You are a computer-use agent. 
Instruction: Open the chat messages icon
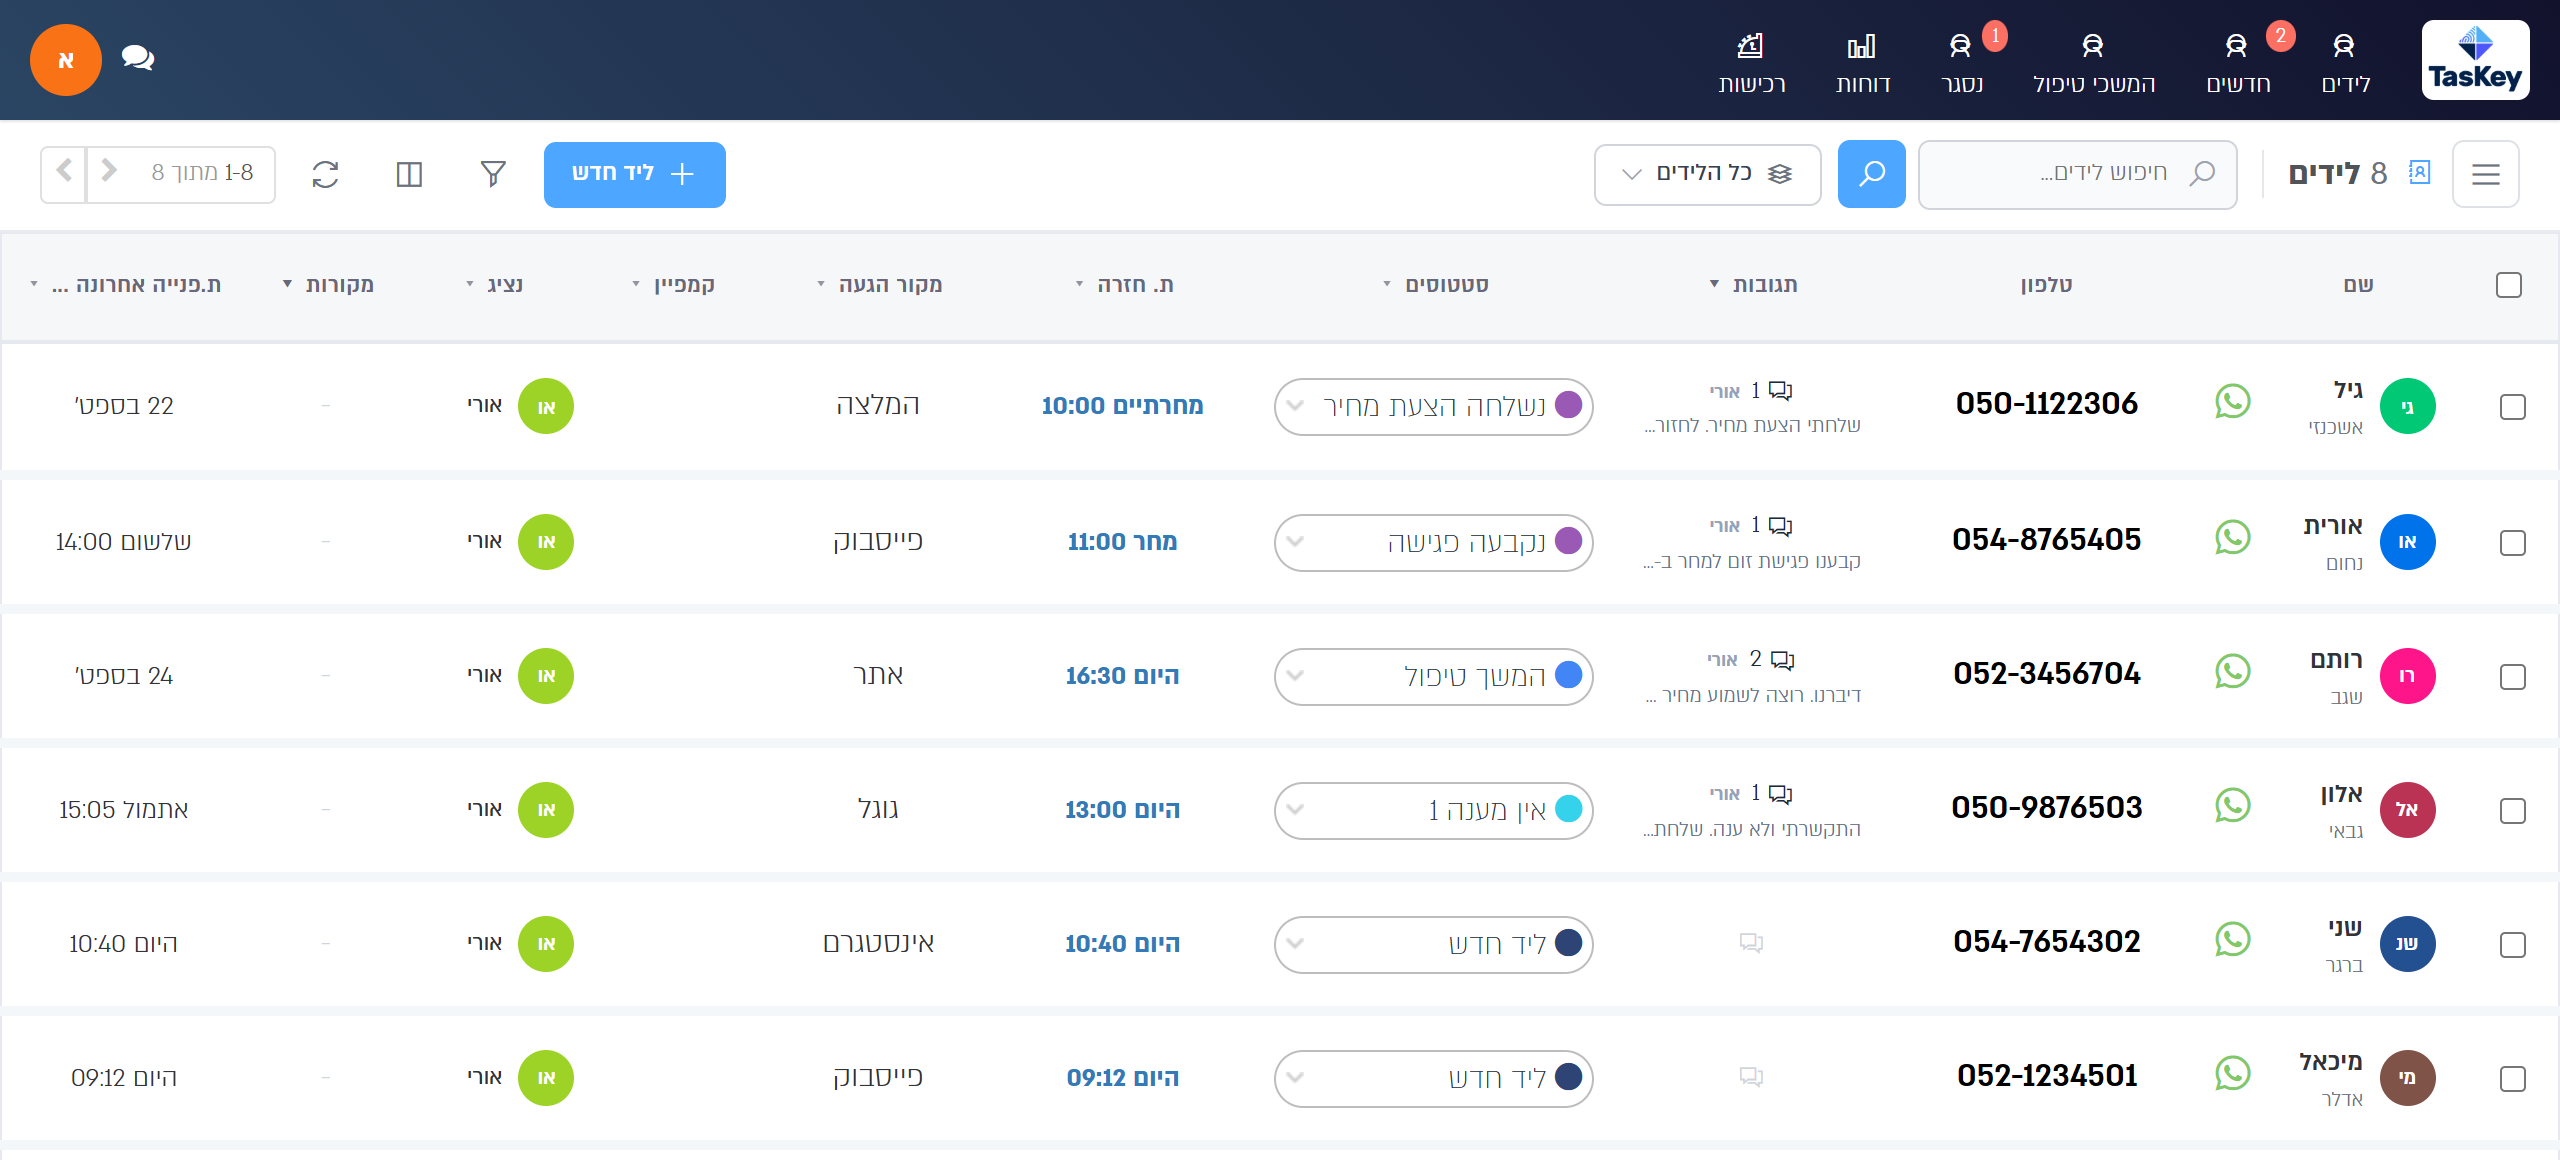click(x=137, y=58)
